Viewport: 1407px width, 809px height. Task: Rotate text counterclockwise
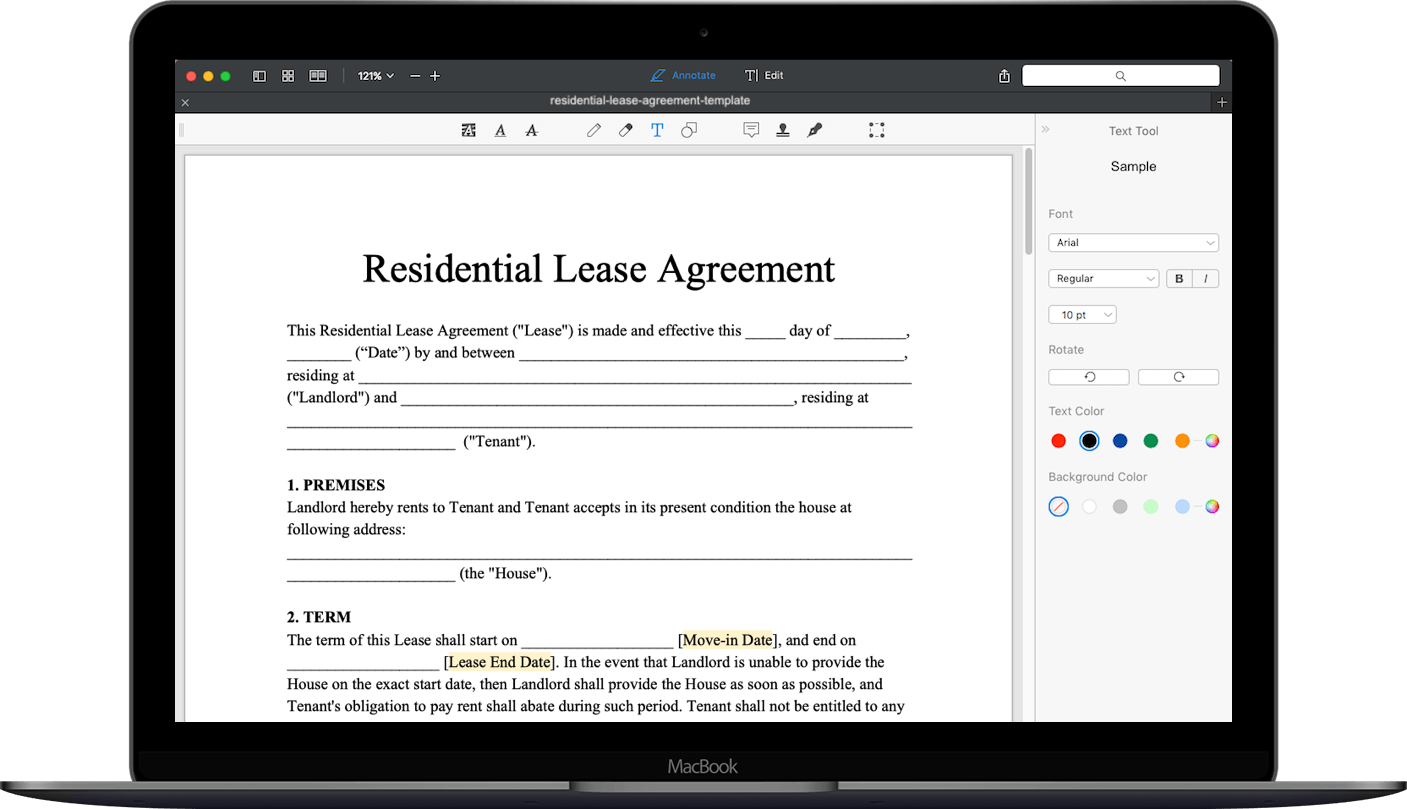[x=1088, y=376]
